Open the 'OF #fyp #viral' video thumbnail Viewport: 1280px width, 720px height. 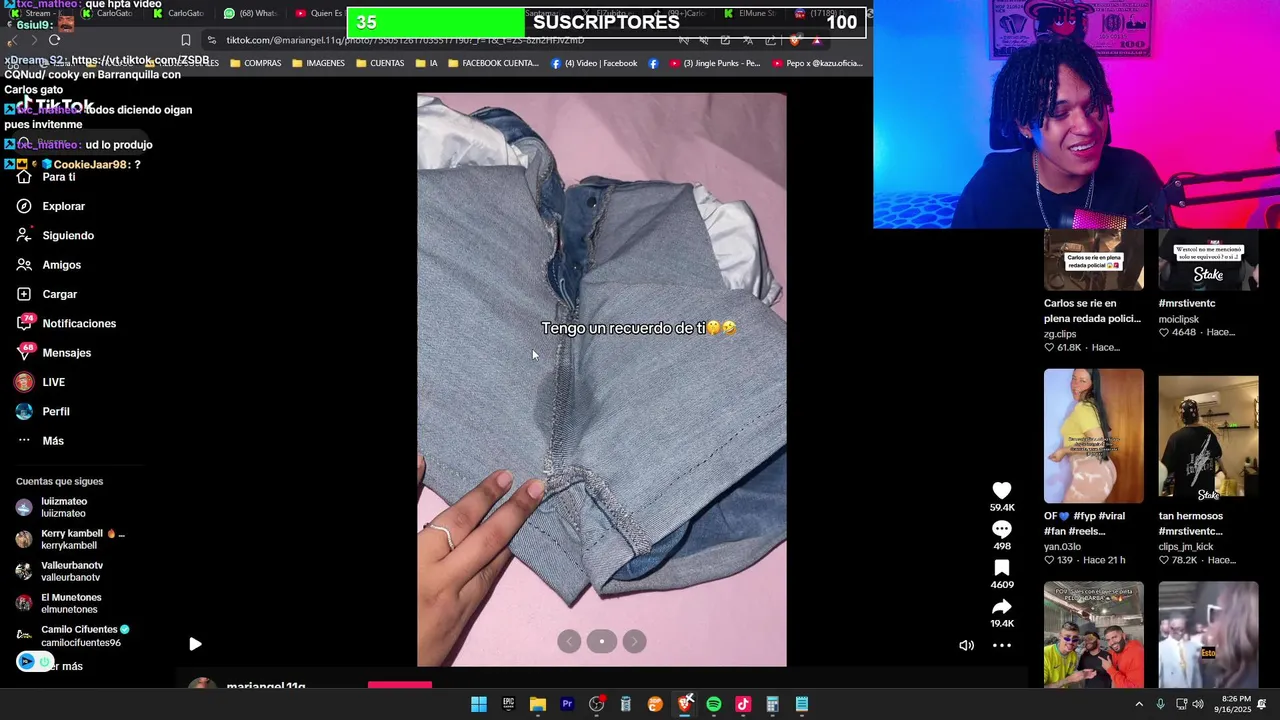click(x=1093, y=435)
